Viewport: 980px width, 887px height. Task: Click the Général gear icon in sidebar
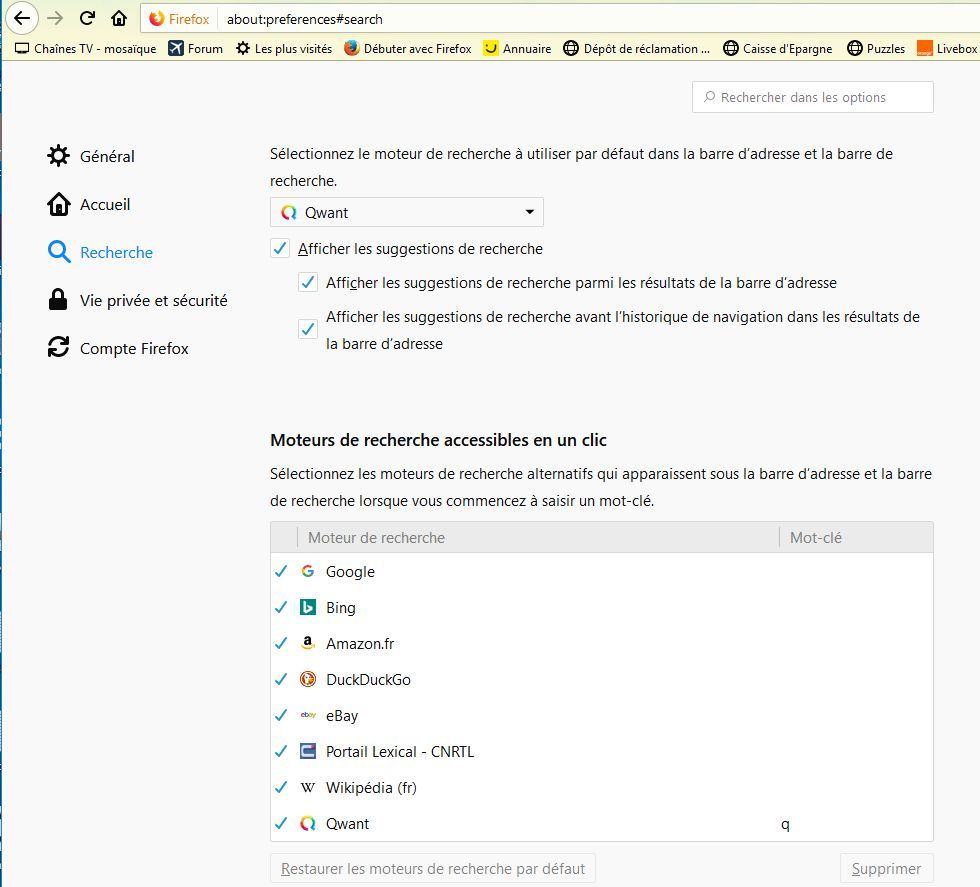point(59,156)
